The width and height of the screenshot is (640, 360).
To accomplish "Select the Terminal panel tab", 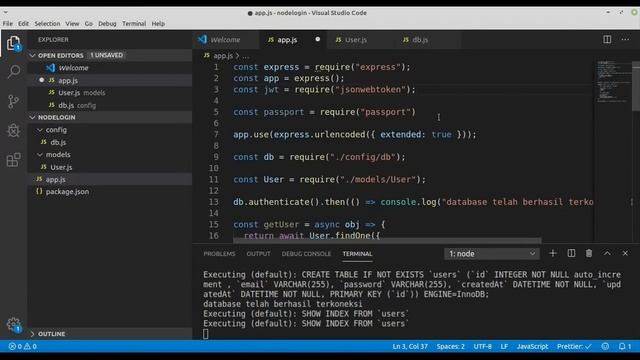I will click(357, 254).
